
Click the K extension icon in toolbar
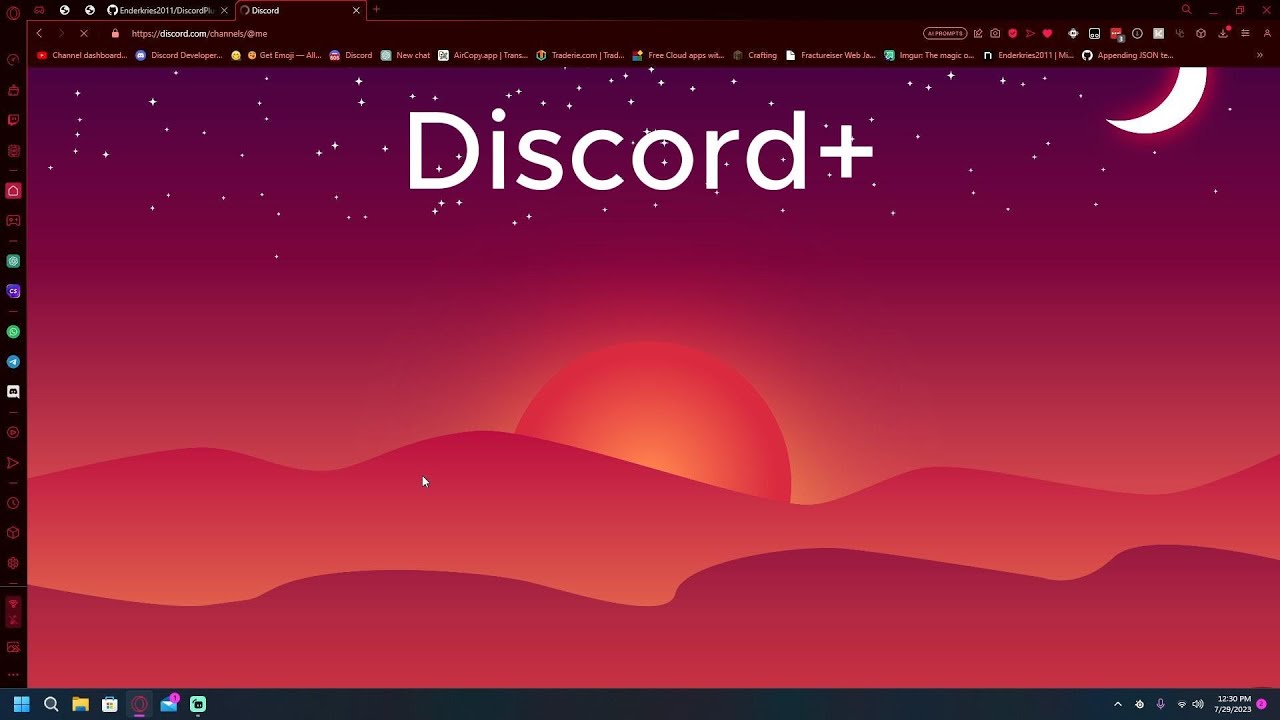point(1158,33)
